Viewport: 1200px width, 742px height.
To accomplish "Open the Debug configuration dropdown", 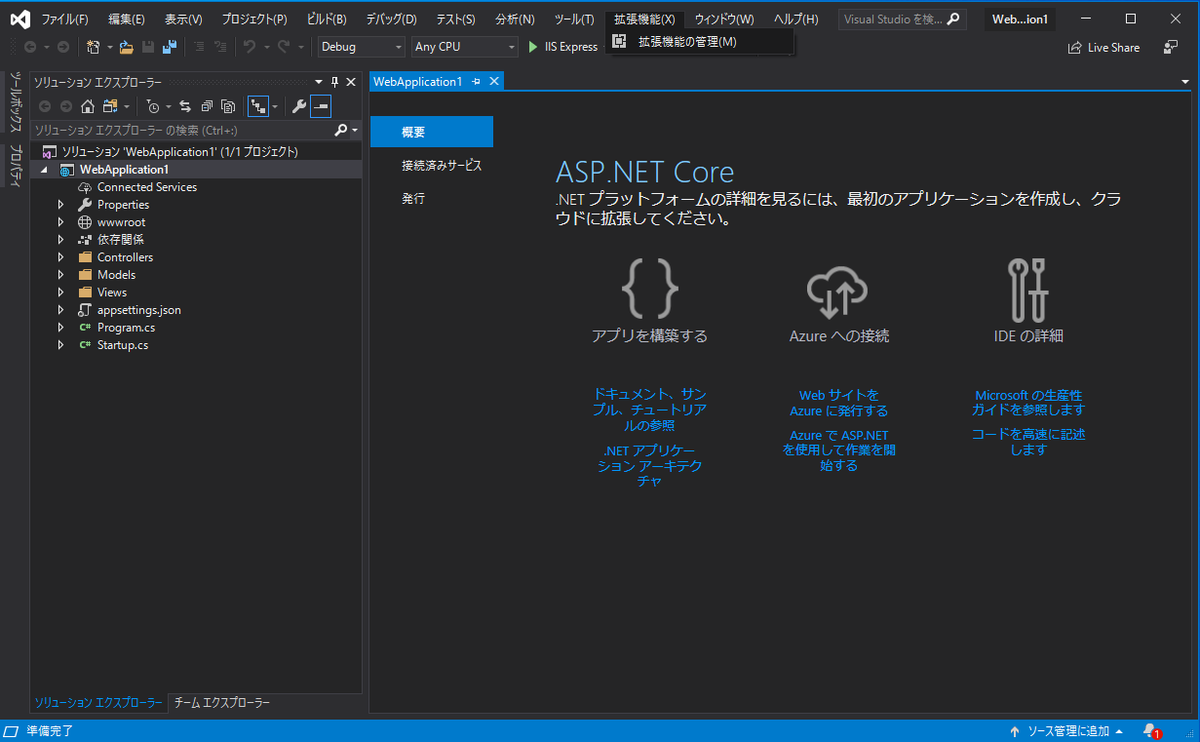I will point(360,46).
